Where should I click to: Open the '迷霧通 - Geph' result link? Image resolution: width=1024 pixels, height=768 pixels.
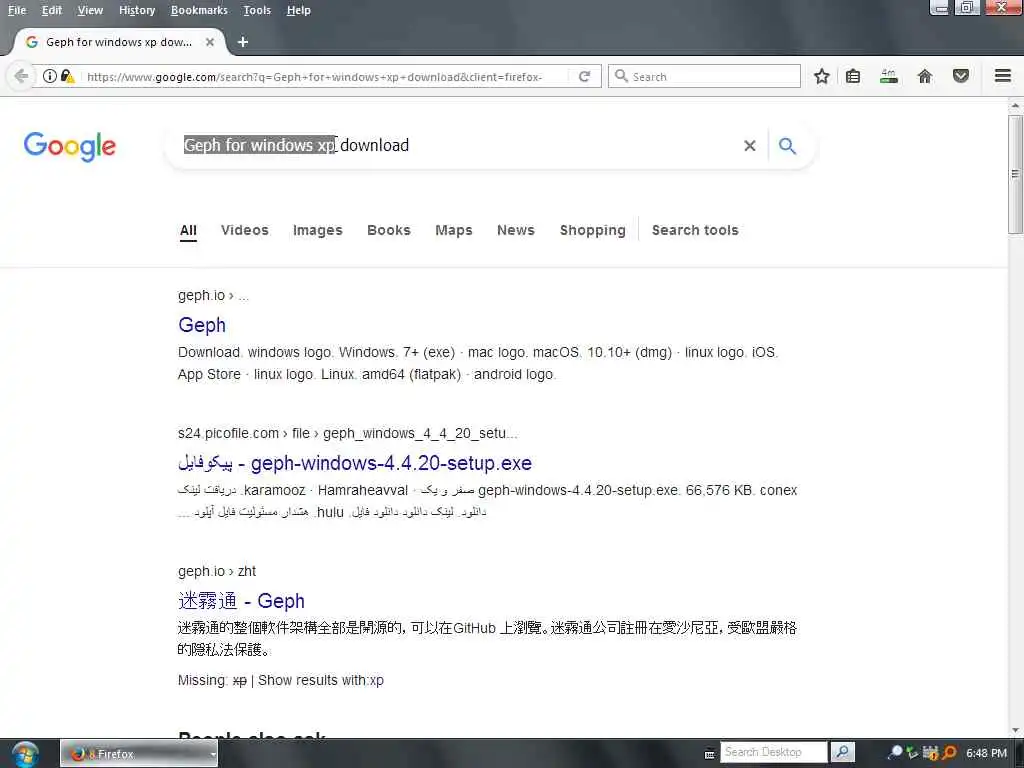[241, 601]
